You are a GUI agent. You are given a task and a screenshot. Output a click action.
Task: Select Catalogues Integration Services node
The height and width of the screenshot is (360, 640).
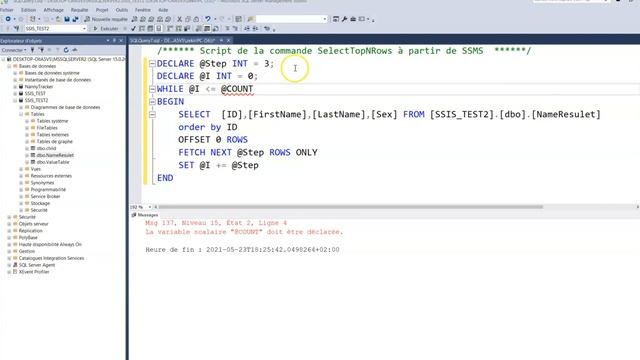point(51,258)
